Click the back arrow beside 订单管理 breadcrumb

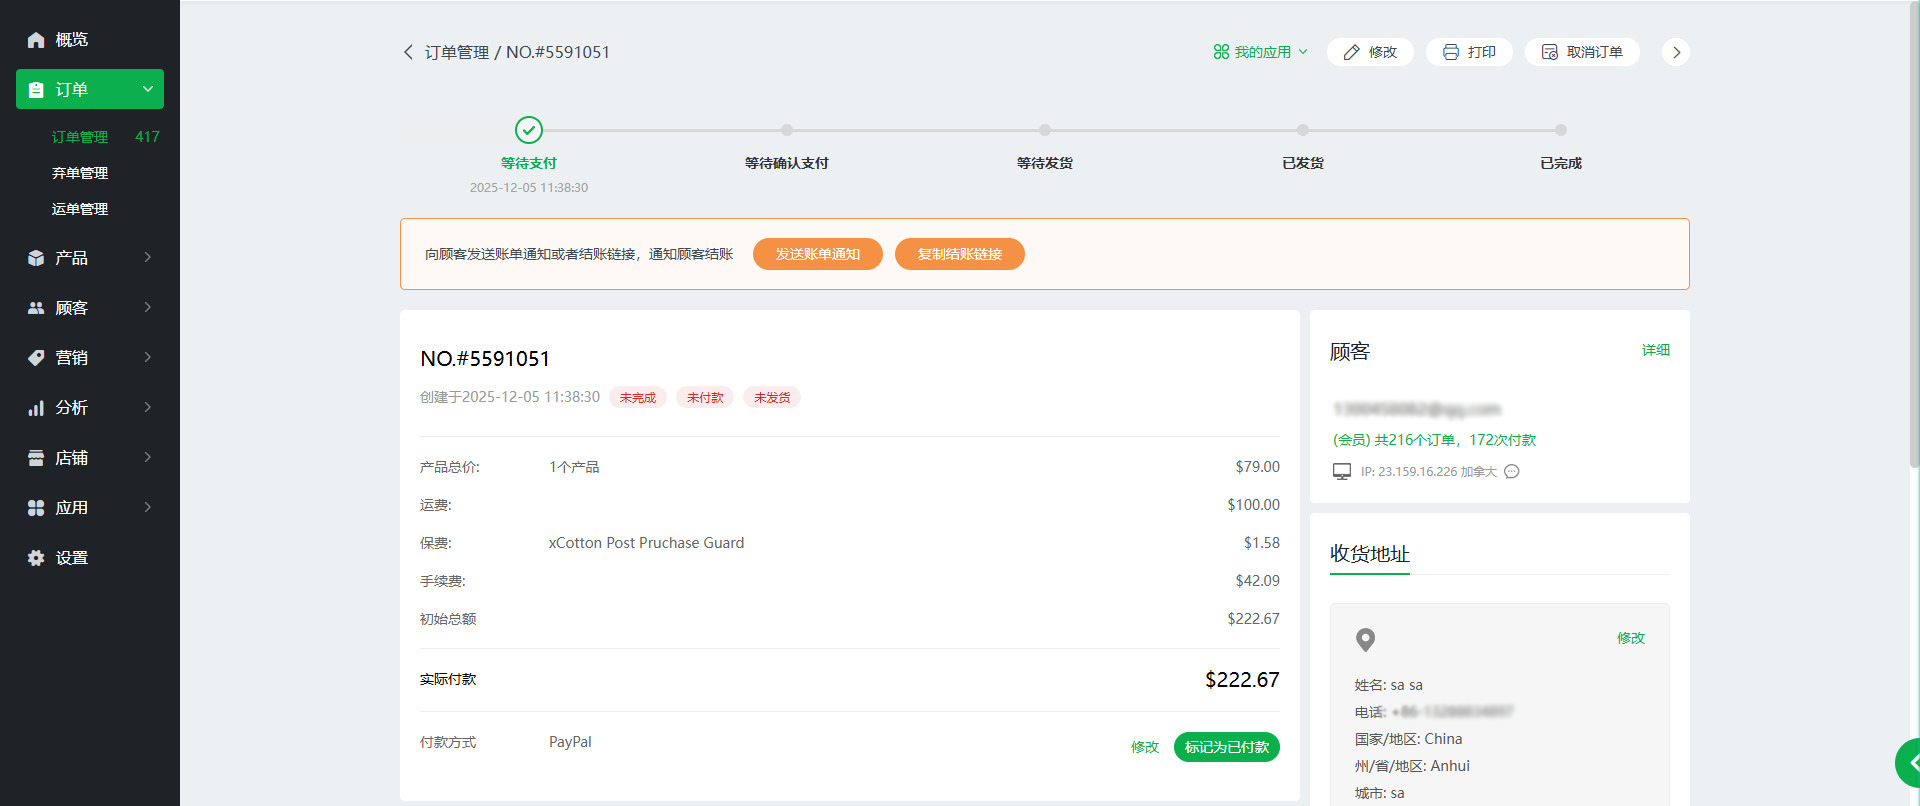click(408, 52)
